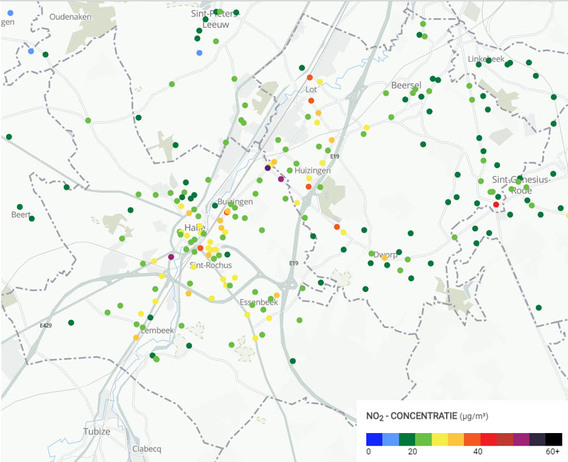
Task: Select the blue marker in top-left corner
Action: pyautogui.click(x=10, y=13)
